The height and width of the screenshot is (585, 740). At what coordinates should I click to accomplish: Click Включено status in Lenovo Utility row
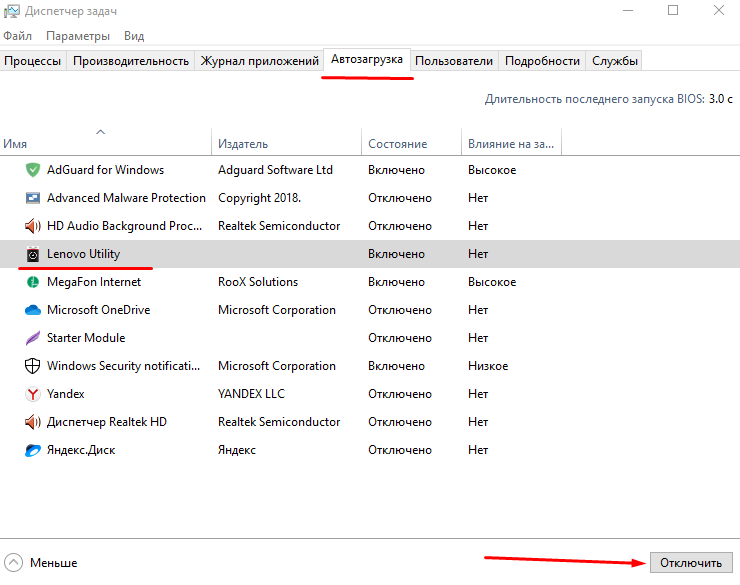tap(396, 254)
